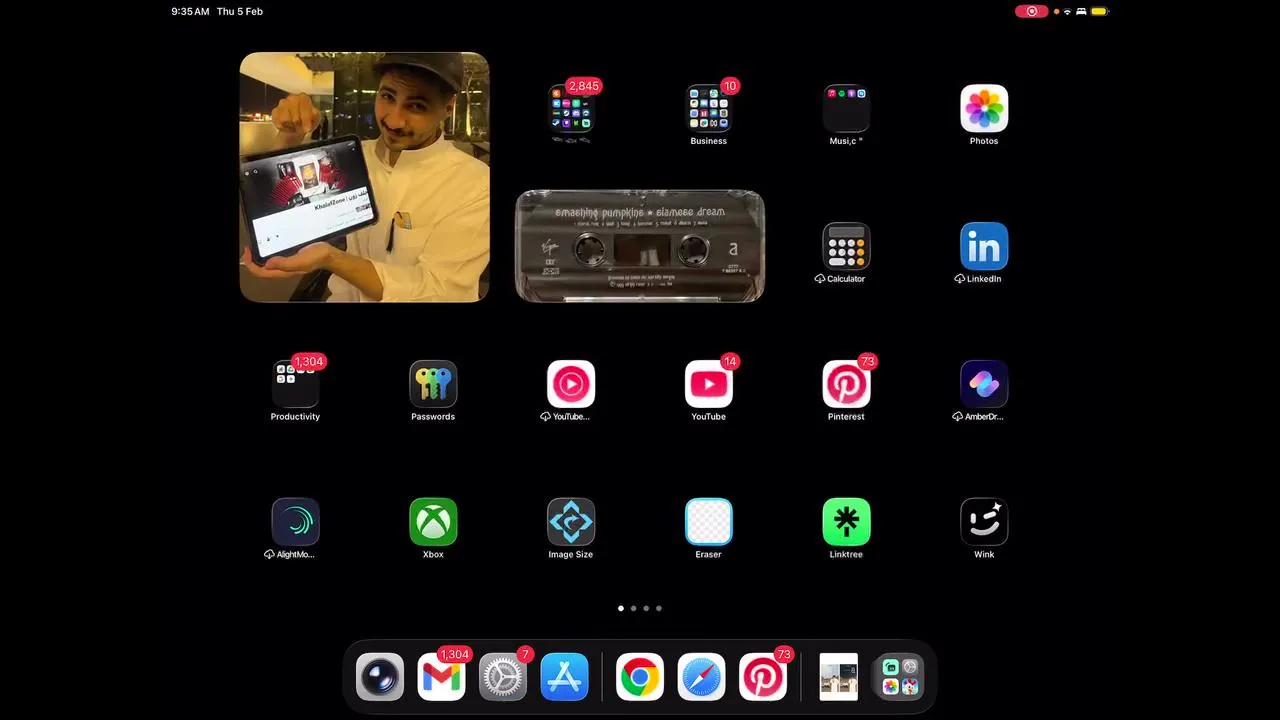Open the App Library in dock
1280x720 pixels.
899,677
